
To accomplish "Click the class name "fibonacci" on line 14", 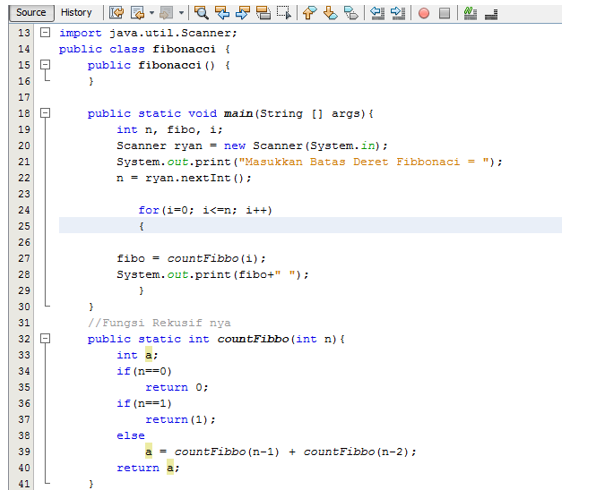I will coord(184,49).
